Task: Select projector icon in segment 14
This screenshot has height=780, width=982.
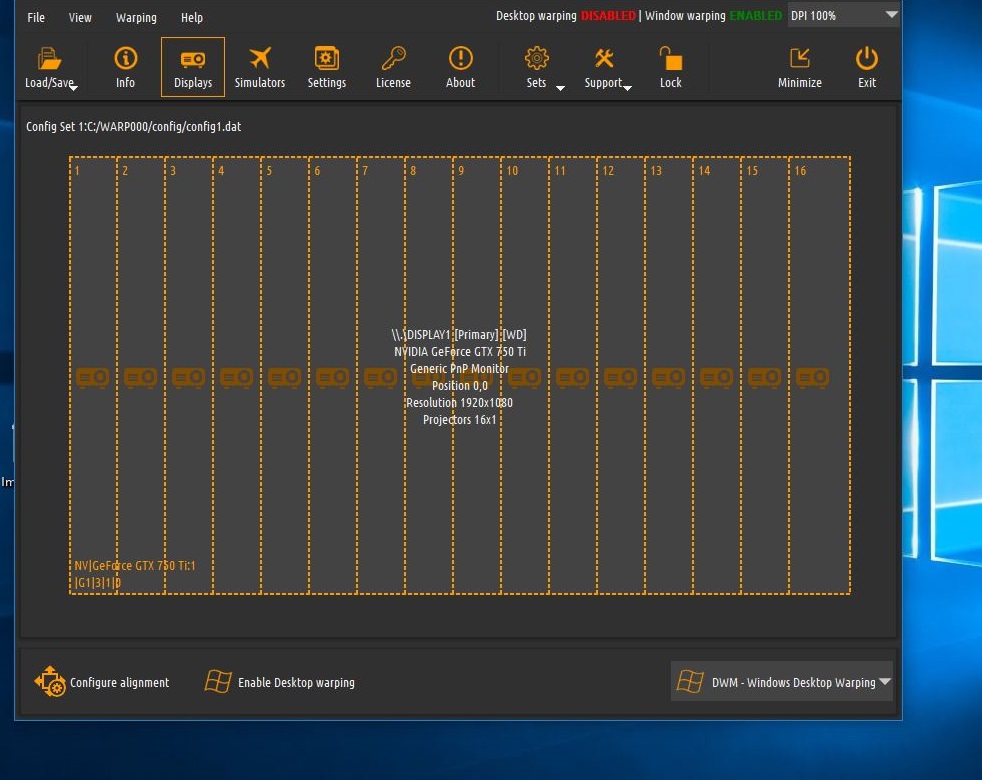Action: (x=716, y=378)
